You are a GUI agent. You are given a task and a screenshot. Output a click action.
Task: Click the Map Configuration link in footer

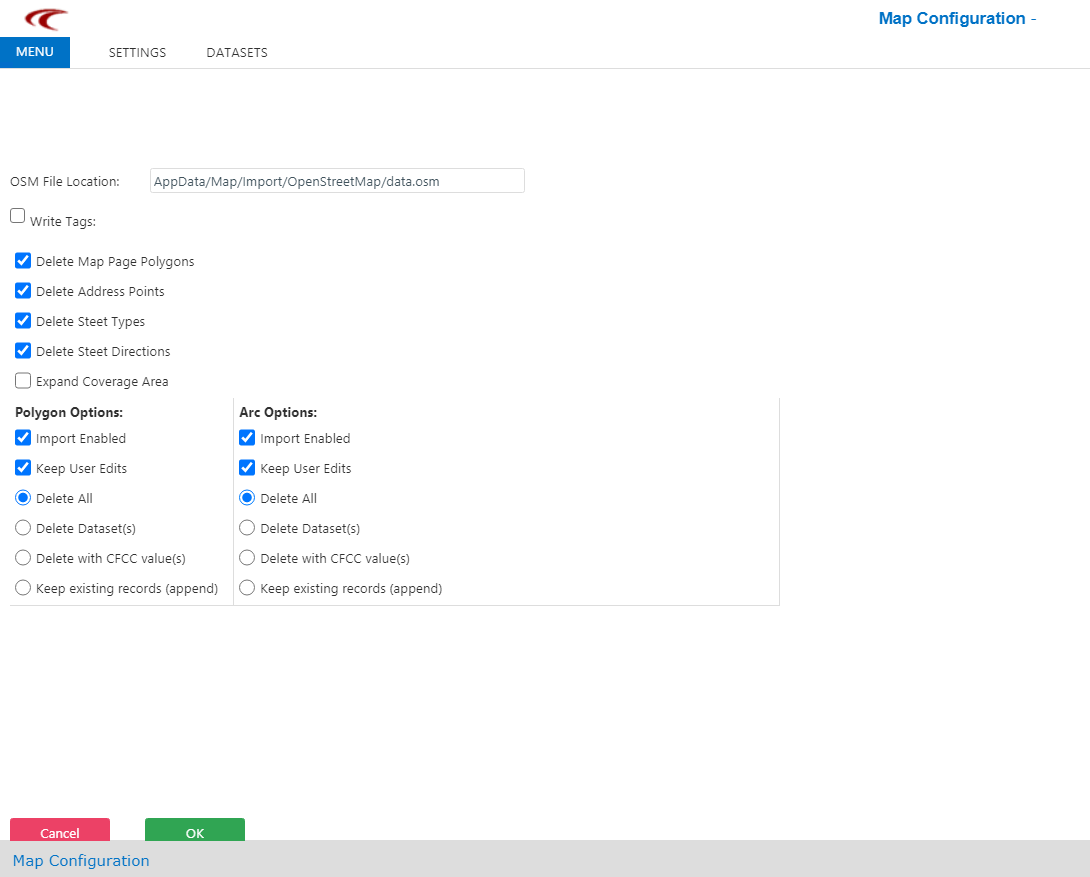pyautogui.click(x=81, y=861)
